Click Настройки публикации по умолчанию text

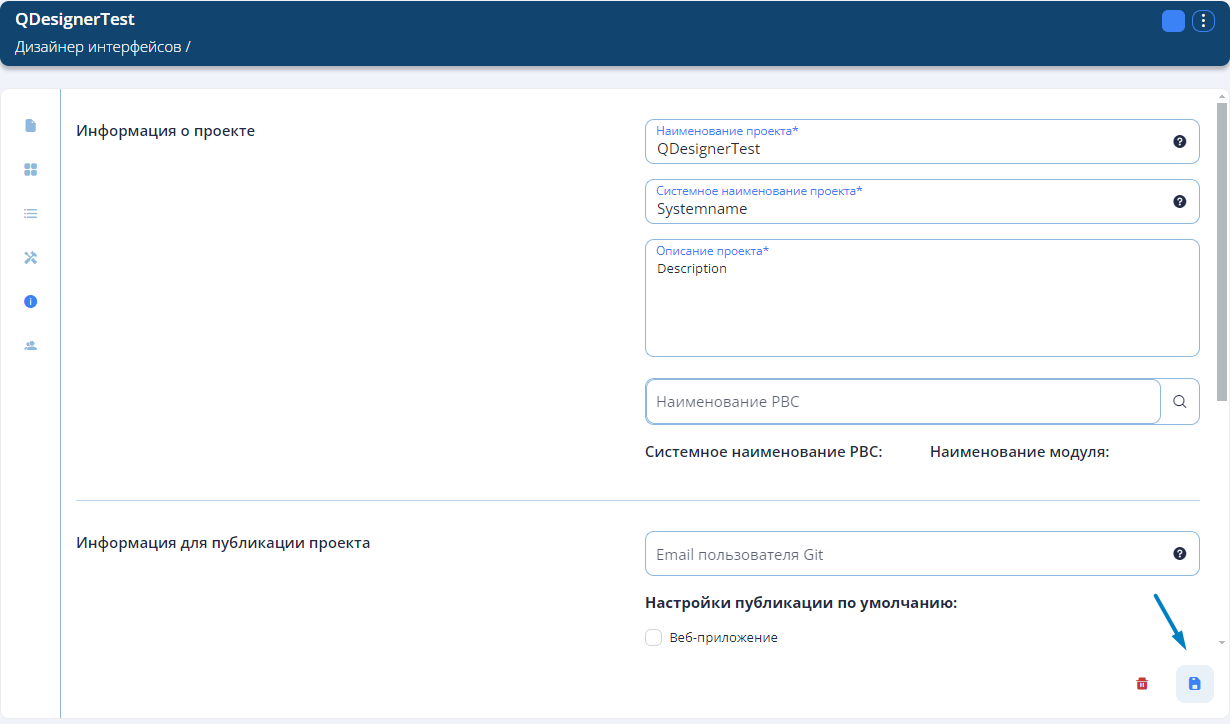coord(802,603)
